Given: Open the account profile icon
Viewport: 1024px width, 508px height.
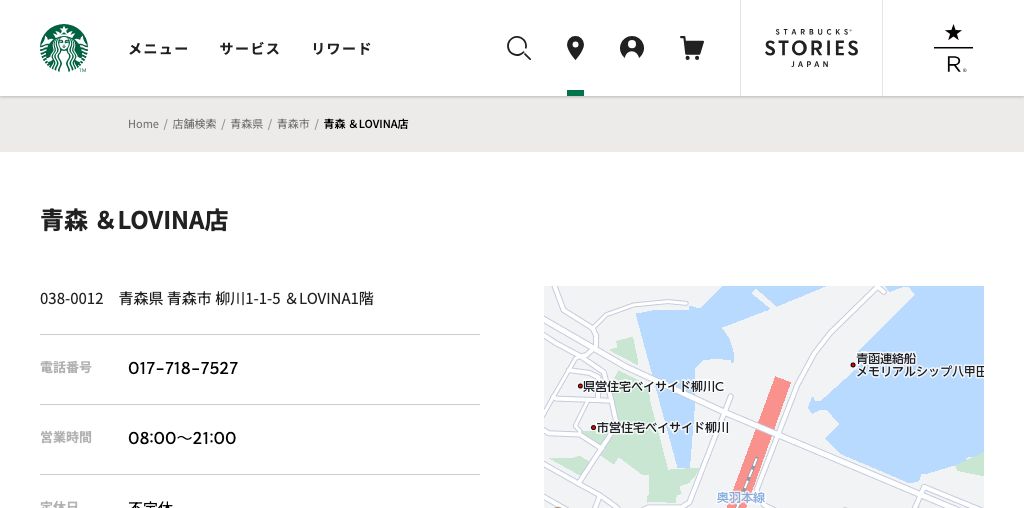Looking at the screenshot, I should [x=632, y=48].
